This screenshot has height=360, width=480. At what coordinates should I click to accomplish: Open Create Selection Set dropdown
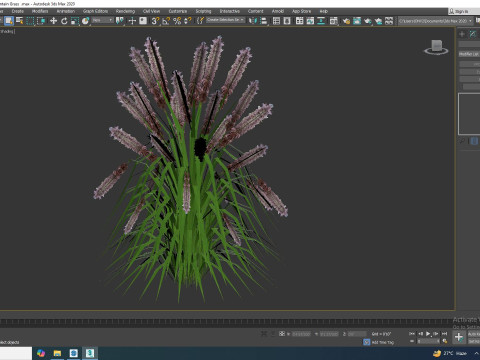point(225,20)
